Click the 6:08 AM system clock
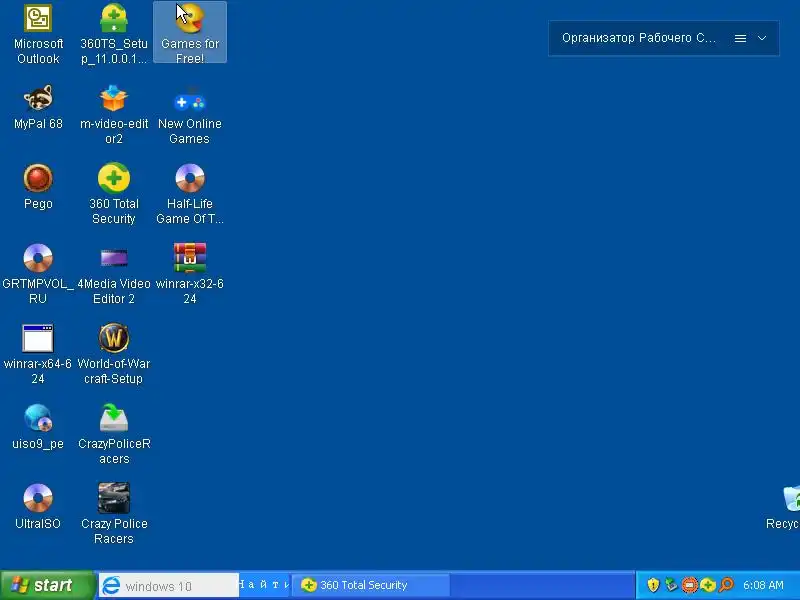This screenshot has height=600, width=800. pos(763,585)
